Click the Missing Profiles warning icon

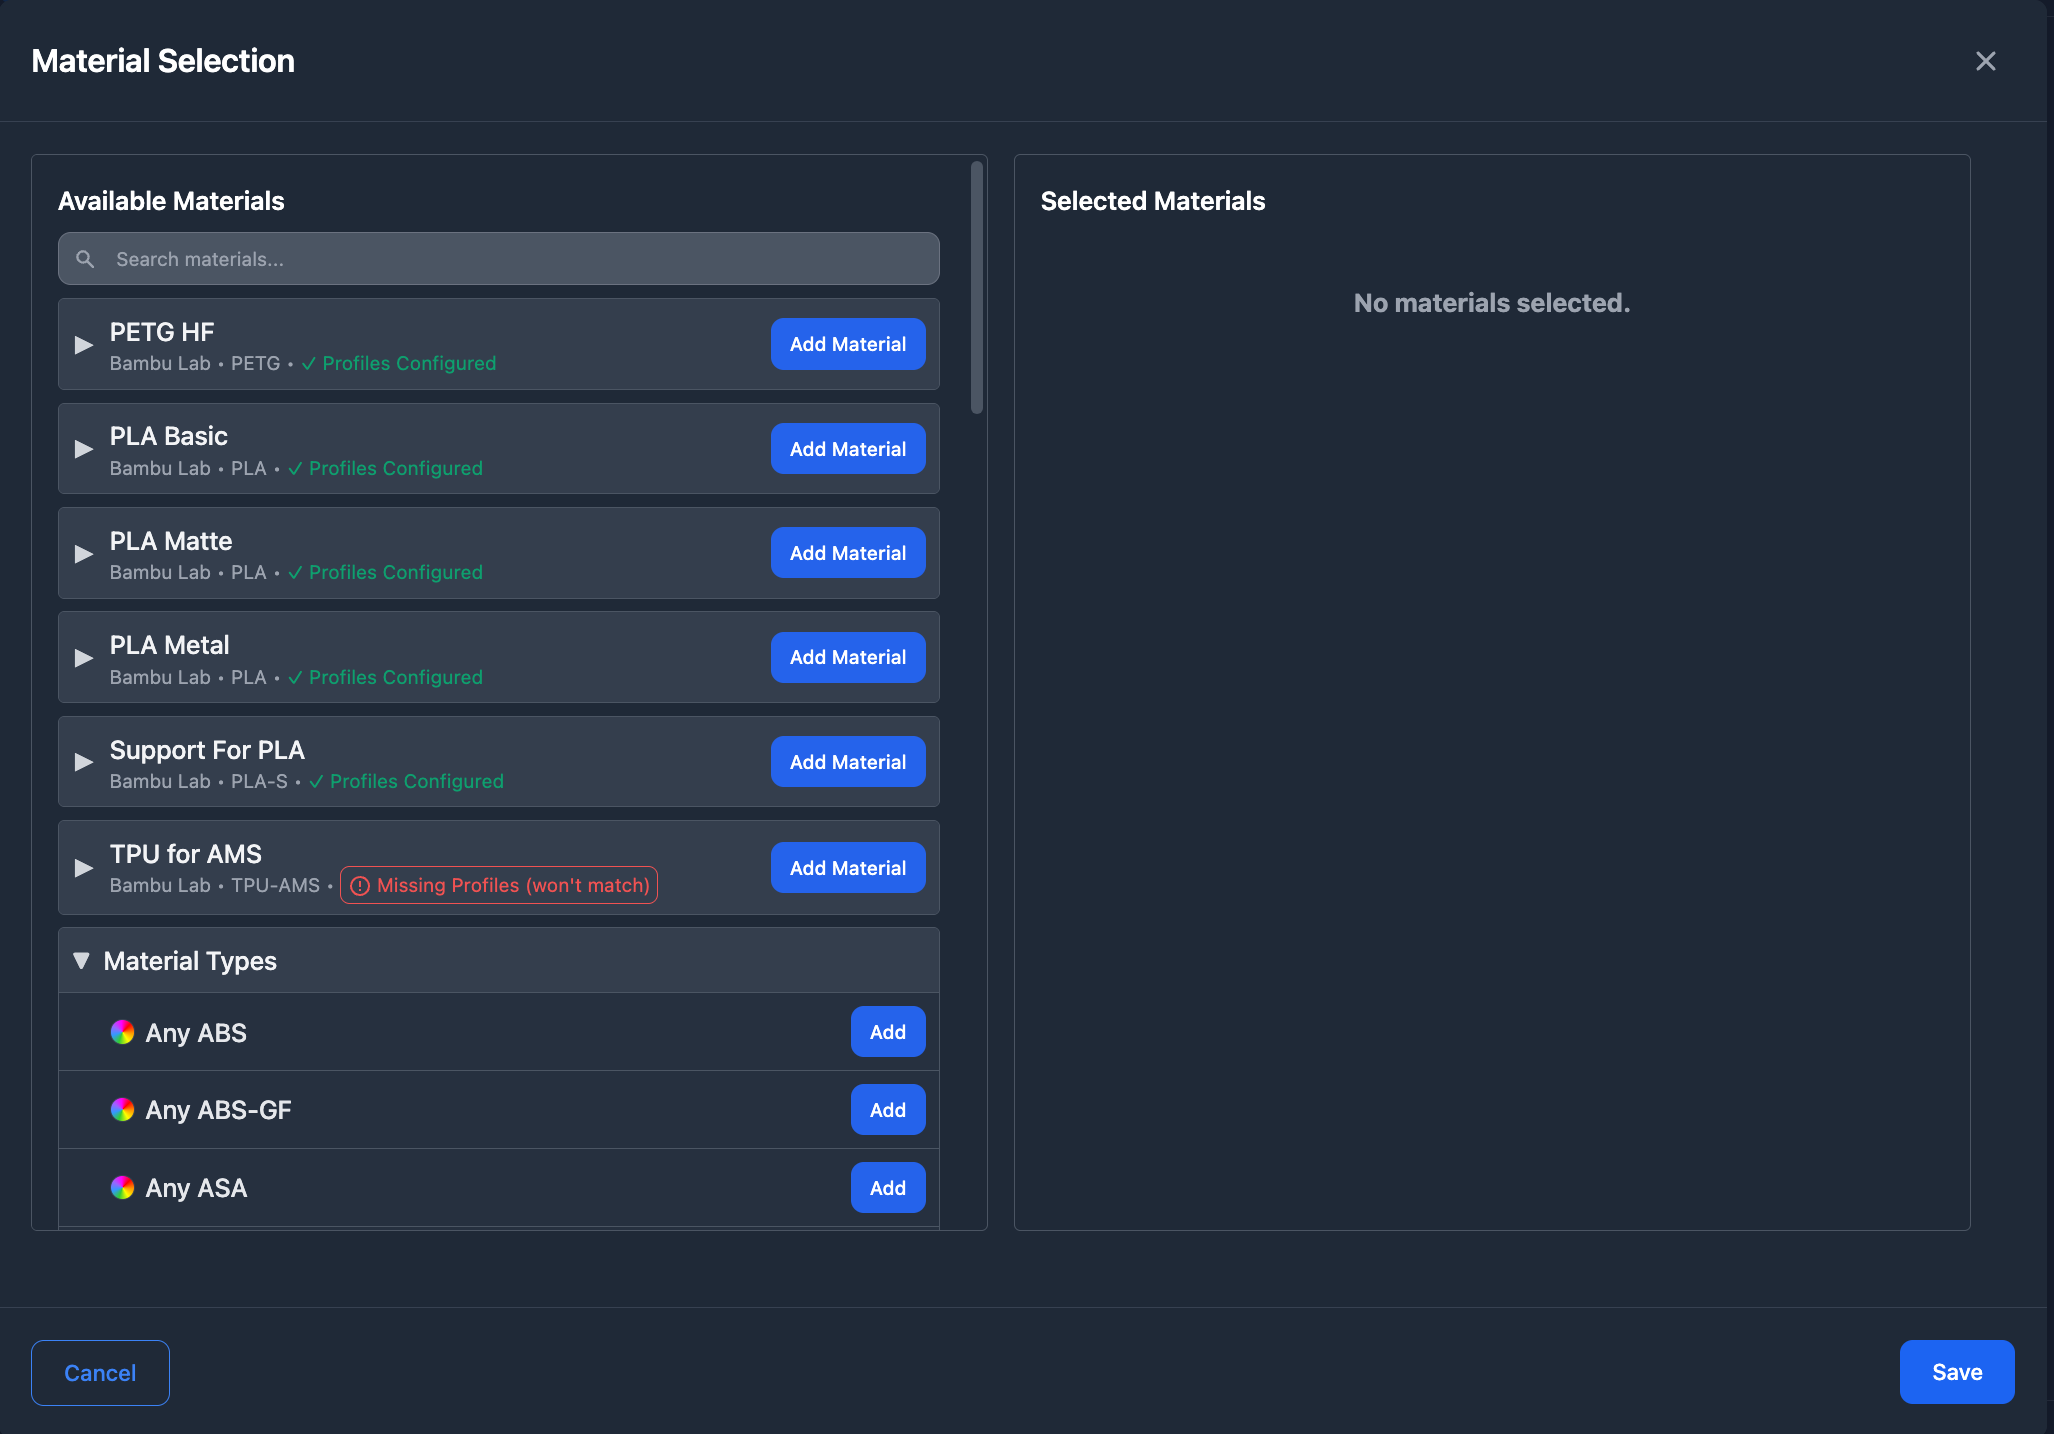coord(360,886)
